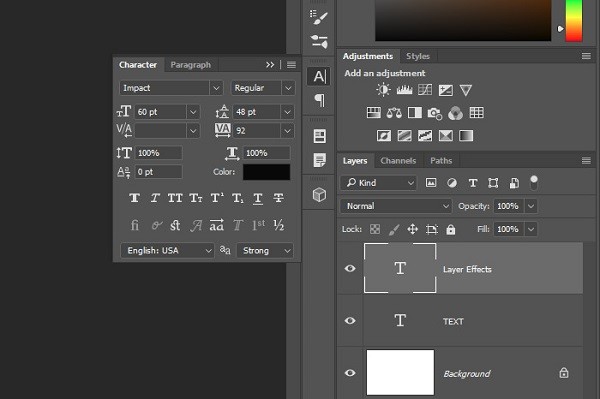Add a Color Lookup adjustment
This screenshot has height=399, width=600.
tap(476, 113)
